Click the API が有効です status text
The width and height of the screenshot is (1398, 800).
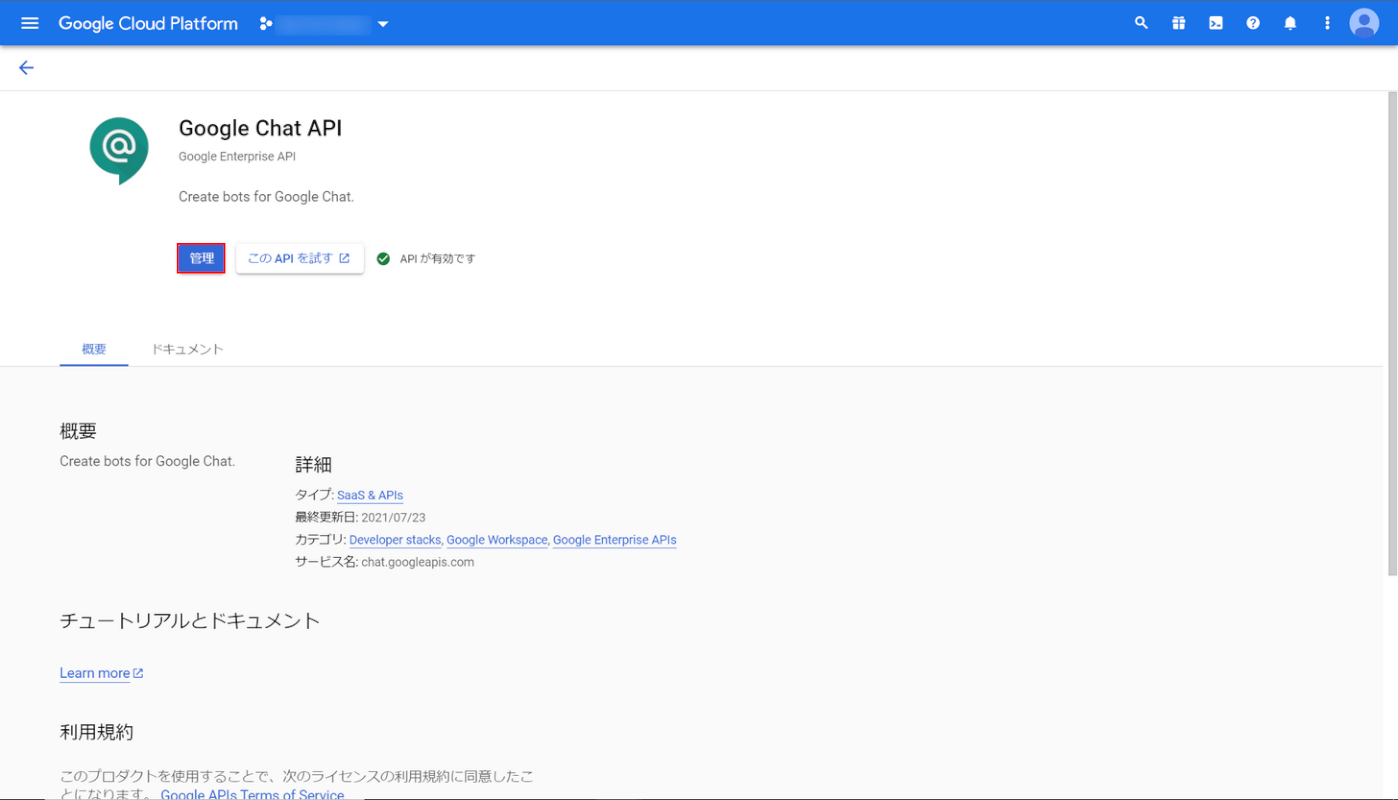437,258
